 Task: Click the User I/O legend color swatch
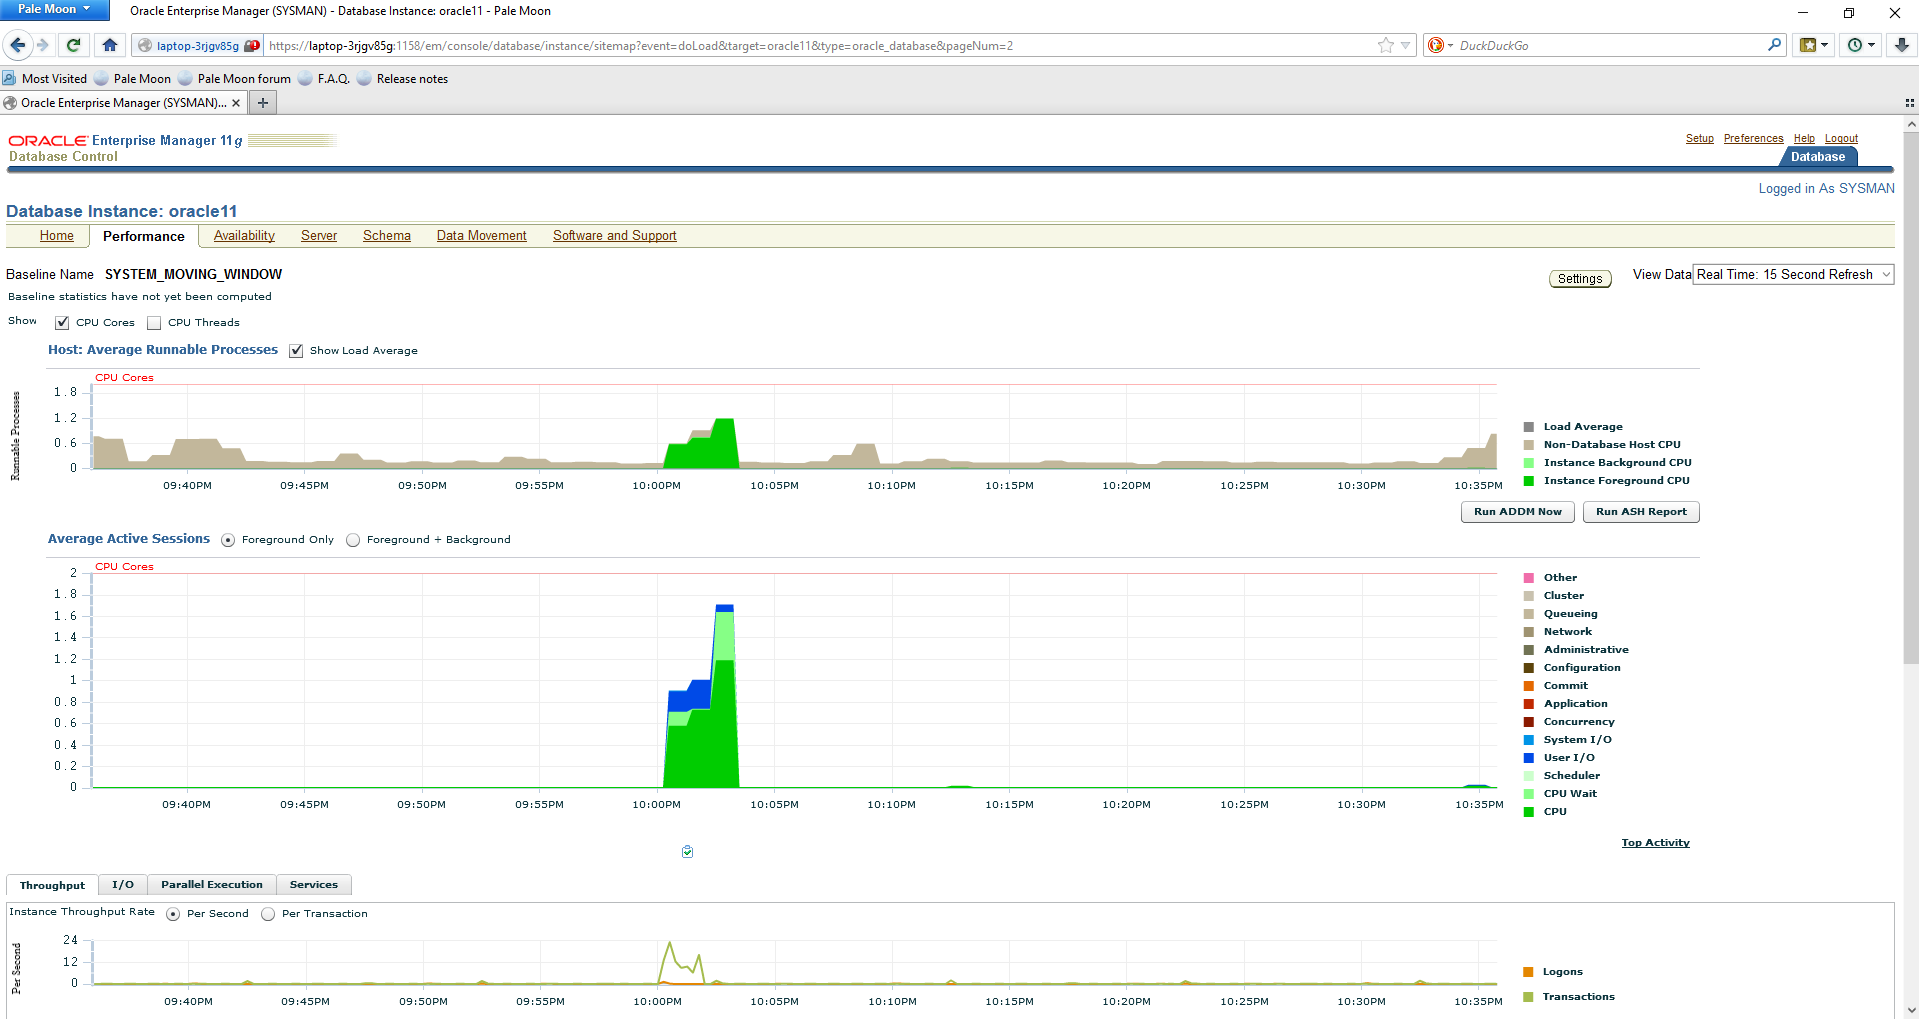[x=1528, y=758]
